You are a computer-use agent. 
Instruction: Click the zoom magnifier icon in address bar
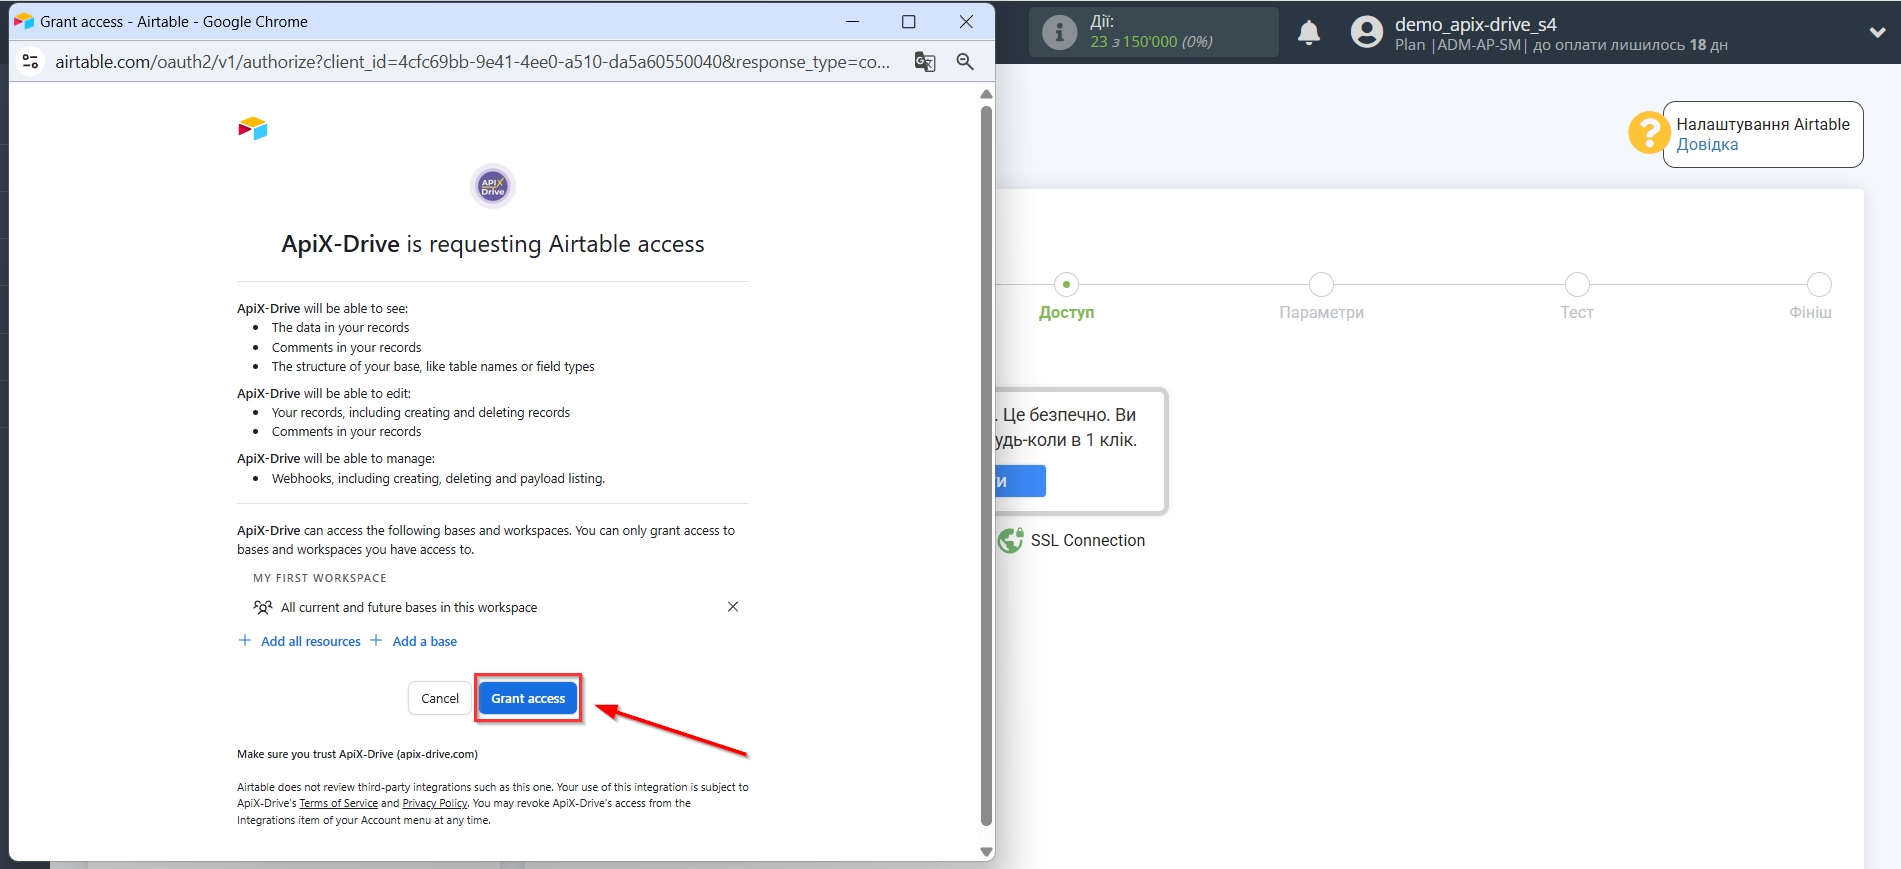click(965, 62)
